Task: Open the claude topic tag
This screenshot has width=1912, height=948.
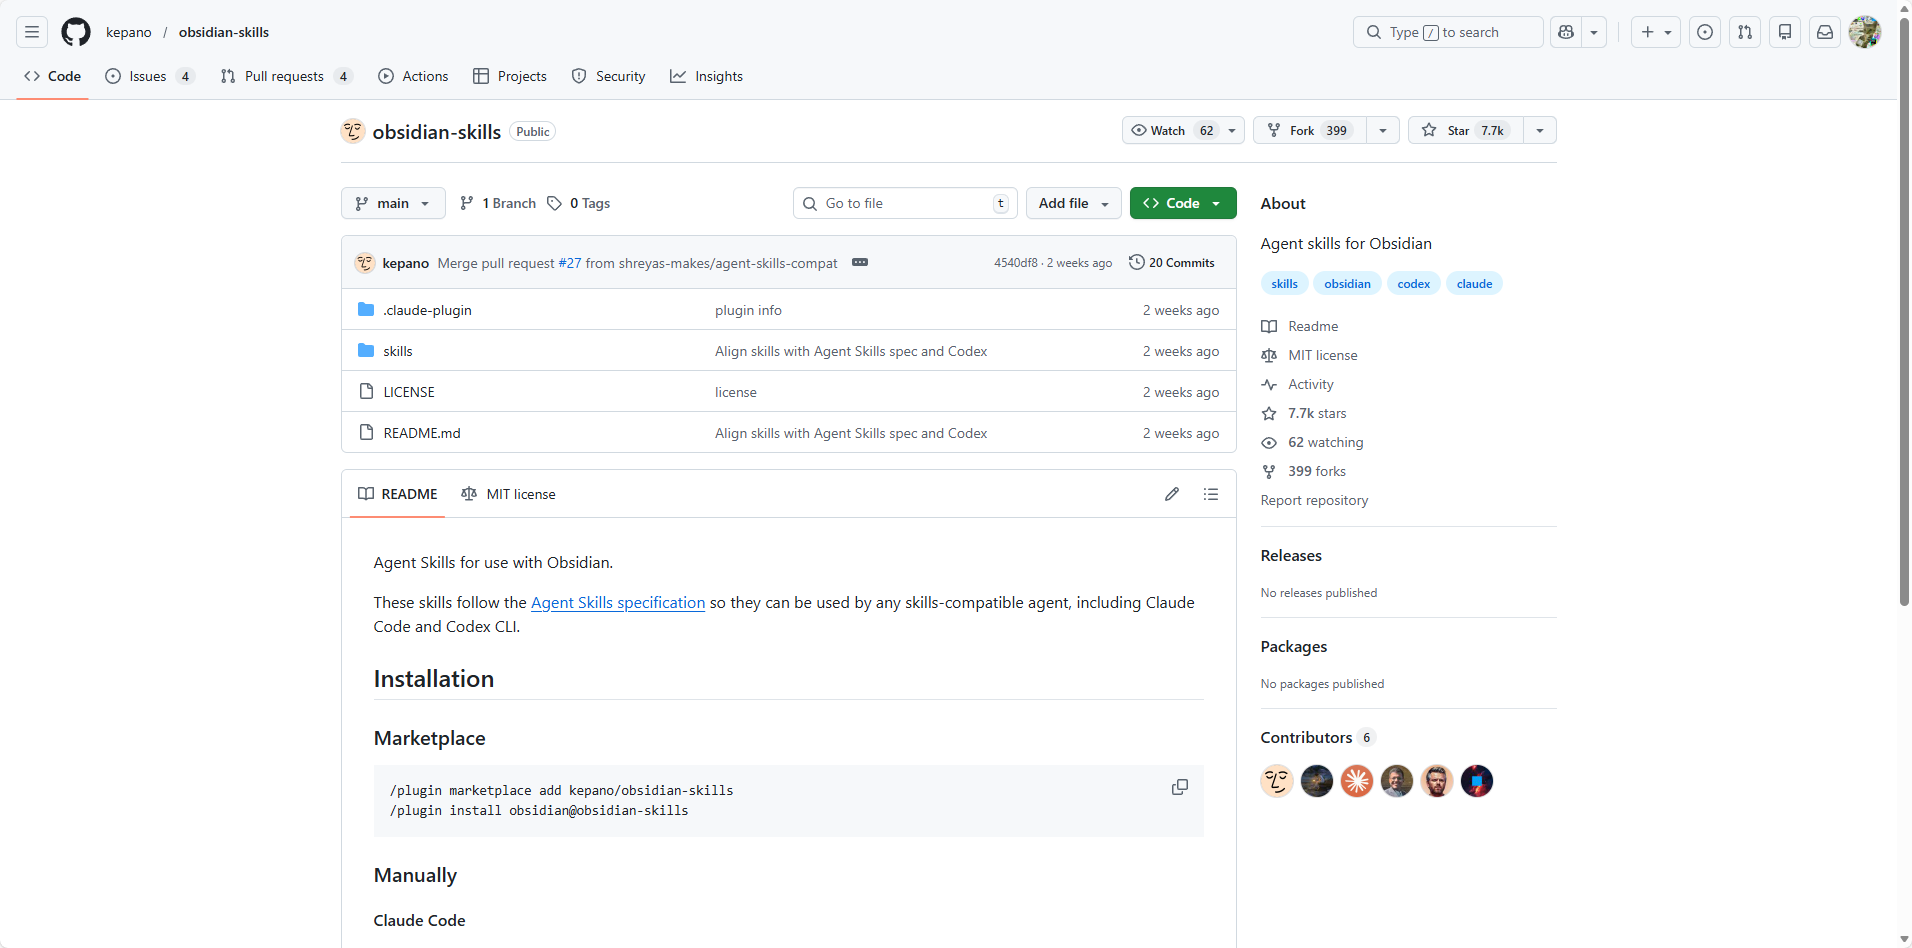Action: click(1474, 283)
